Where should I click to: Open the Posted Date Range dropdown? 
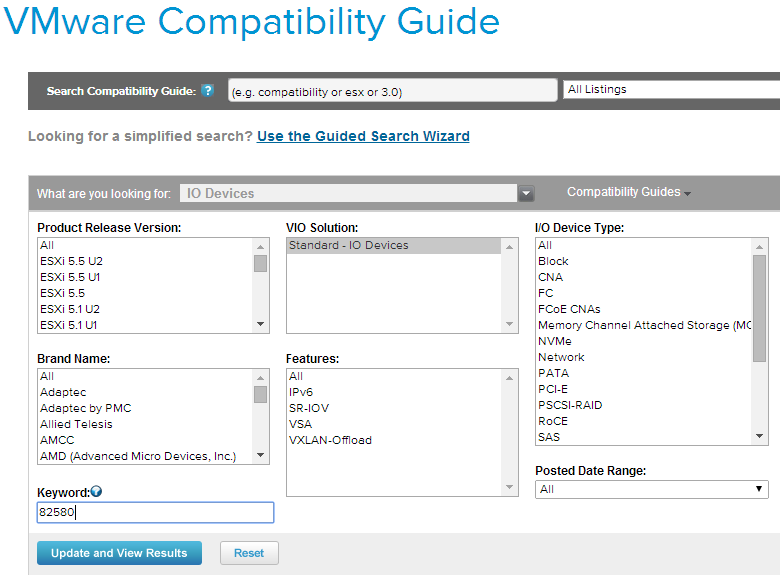pyautogui.click(x=651, y=489)
